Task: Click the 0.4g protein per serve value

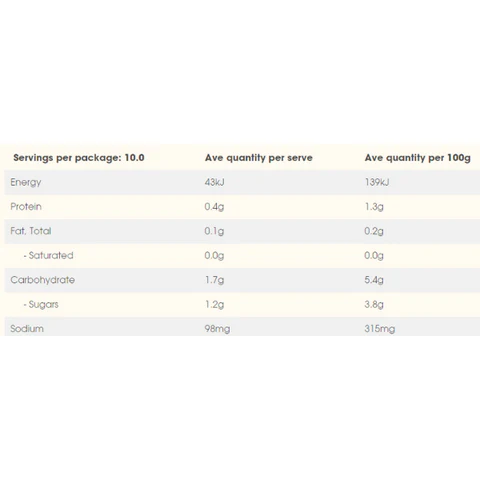Action: click(214, 207)
